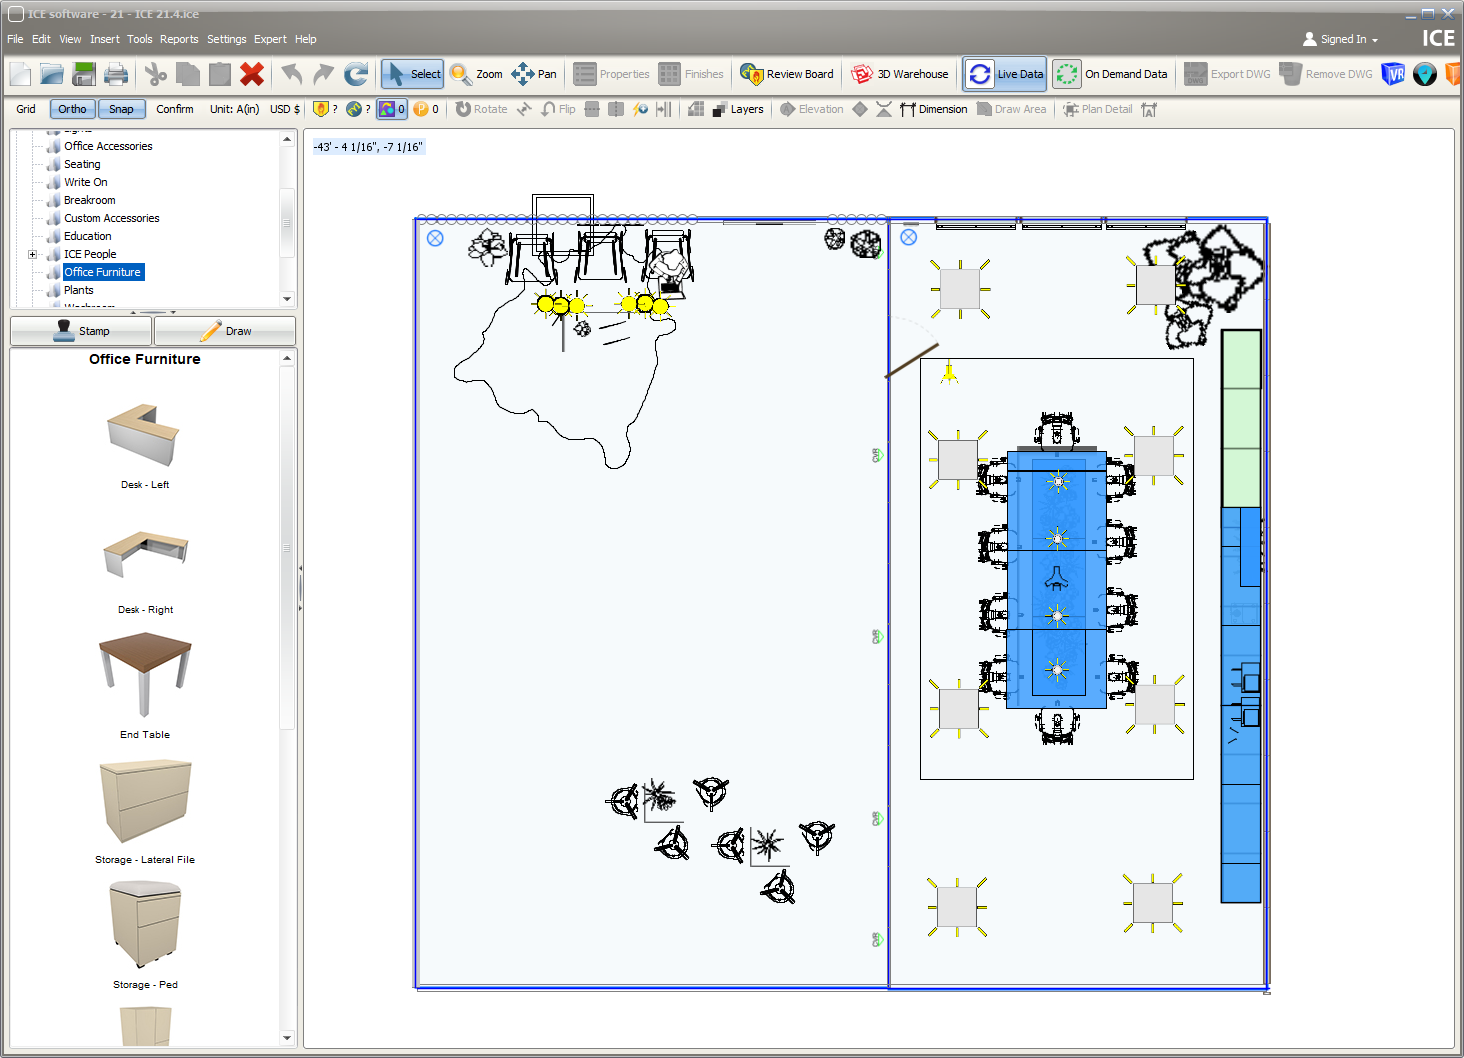Screen dimensions: 1464x1058
Task: Open the Insert menu
Action: point(105,39)
